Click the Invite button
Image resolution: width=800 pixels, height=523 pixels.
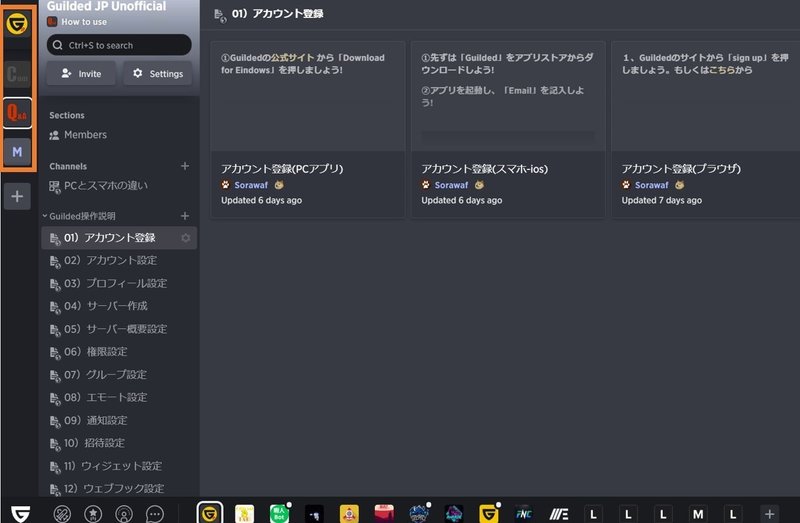[81, 73]
